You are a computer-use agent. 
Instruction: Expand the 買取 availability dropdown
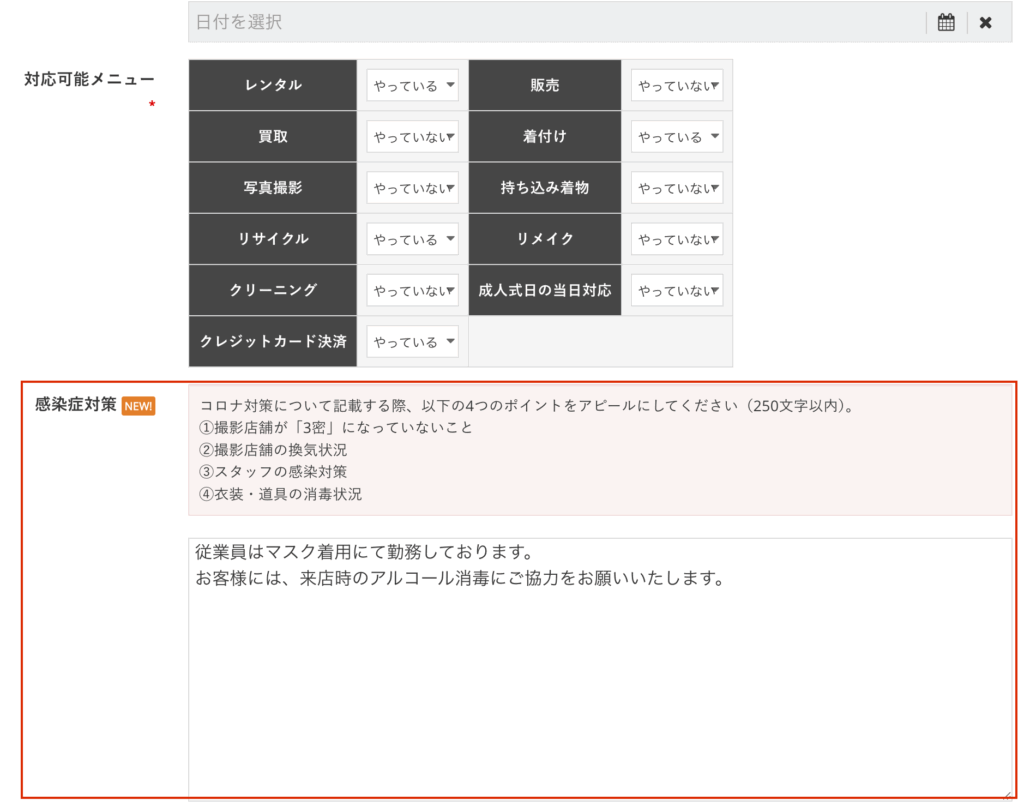coord(412,137)
